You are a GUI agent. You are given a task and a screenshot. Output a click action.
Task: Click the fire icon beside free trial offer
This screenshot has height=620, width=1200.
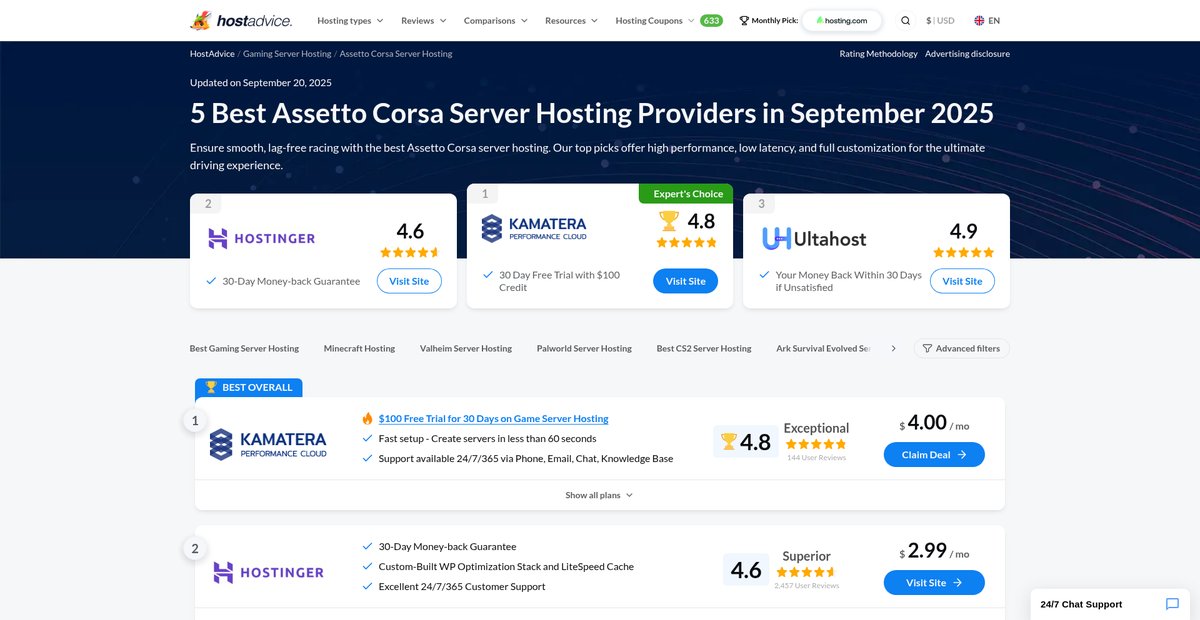point(367,418)
